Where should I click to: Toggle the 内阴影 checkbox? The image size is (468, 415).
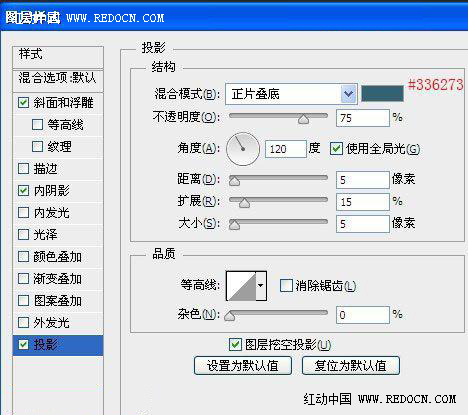point(23,191)
